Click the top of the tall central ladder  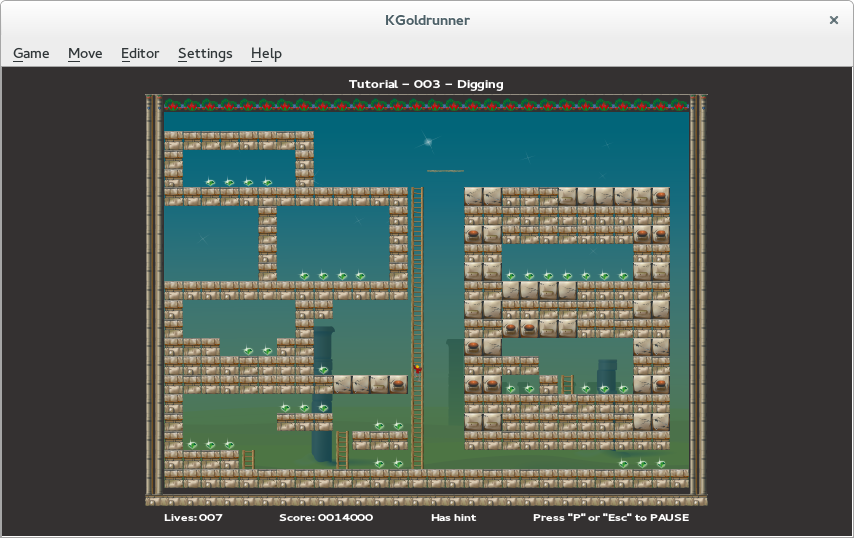tap(417, 192)
